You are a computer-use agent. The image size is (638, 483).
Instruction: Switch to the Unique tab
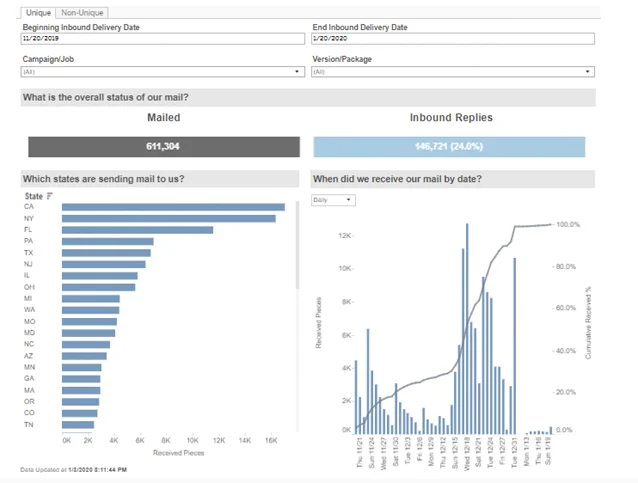pos(38,13)
